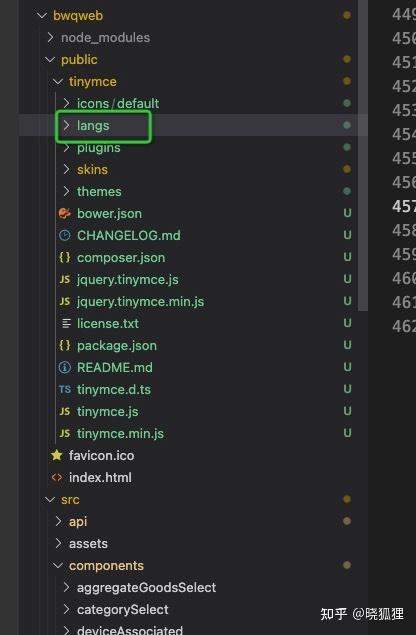
Task: Click the HTML icon beside index.html
Action: (x=57, y=477)
